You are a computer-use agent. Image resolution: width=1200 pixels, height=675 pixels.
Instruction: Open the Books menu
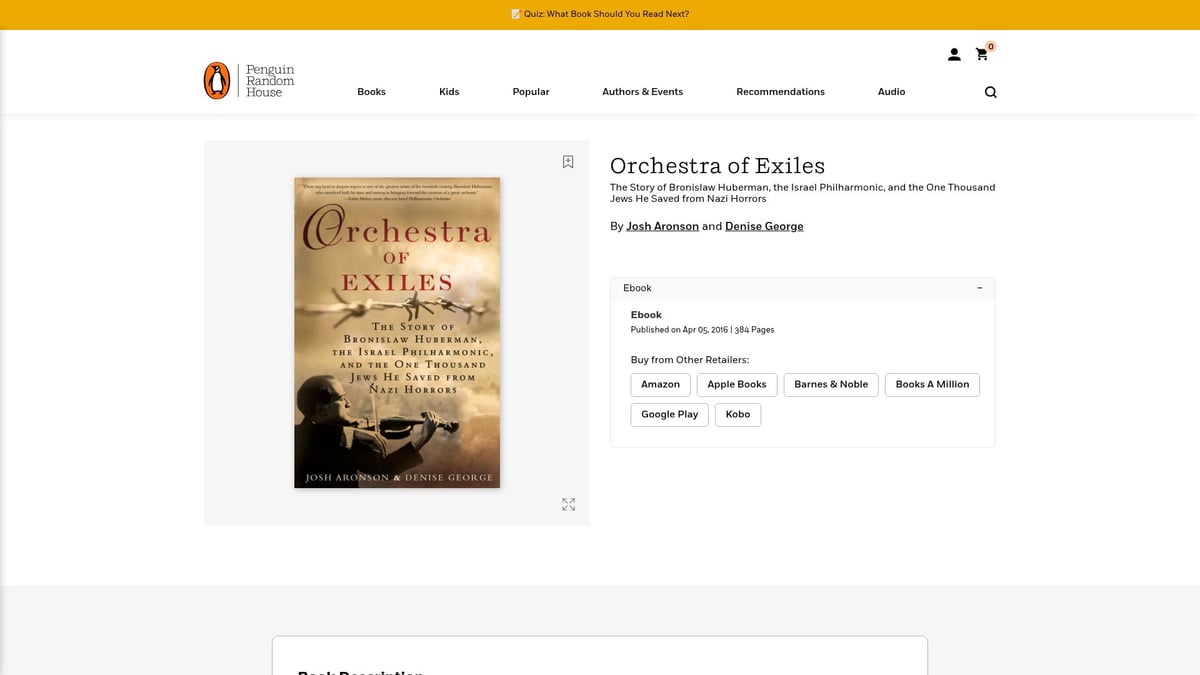371,92
